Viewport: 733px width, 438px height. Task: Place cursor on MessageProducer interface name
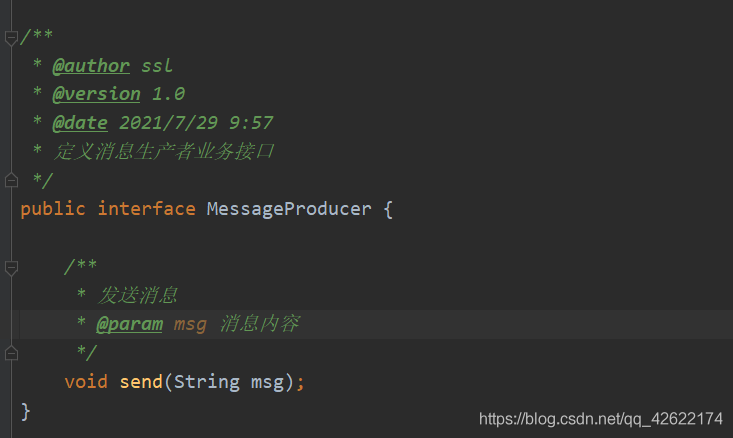coord(288,209)
